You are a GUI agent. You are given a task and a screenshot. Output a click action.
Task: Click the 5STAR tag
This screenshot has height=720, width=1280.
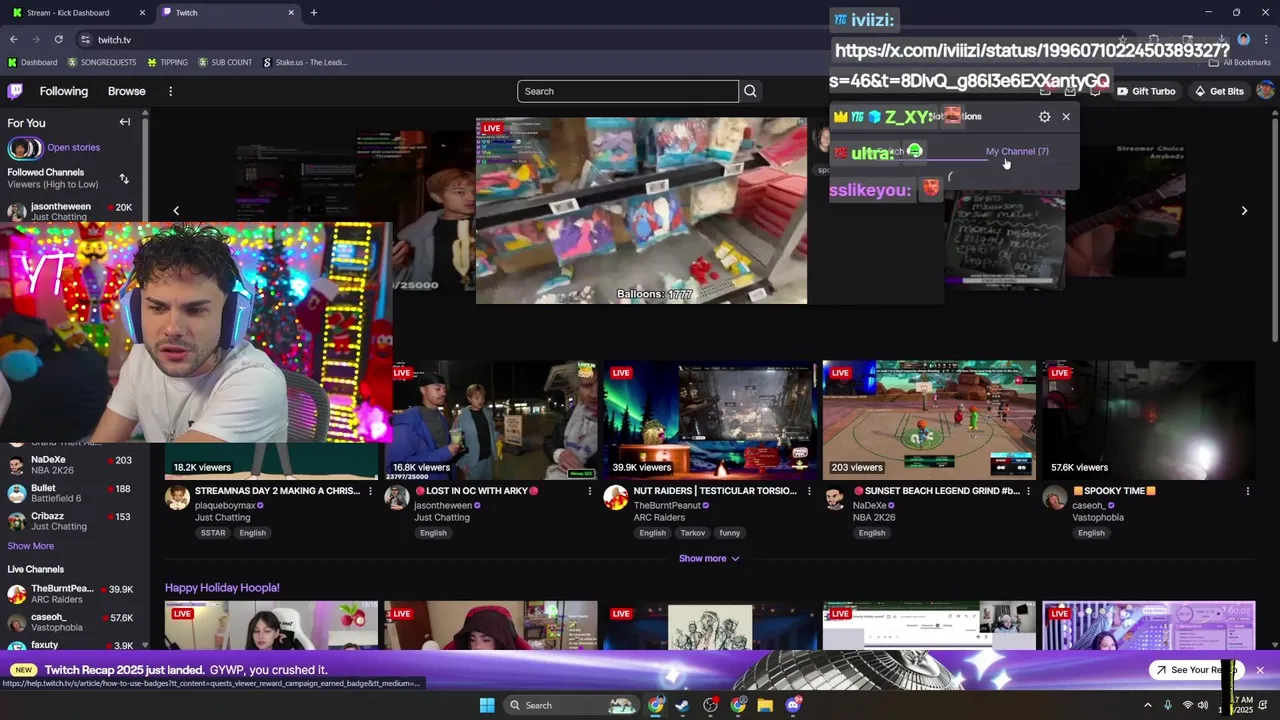coord(213,533)
